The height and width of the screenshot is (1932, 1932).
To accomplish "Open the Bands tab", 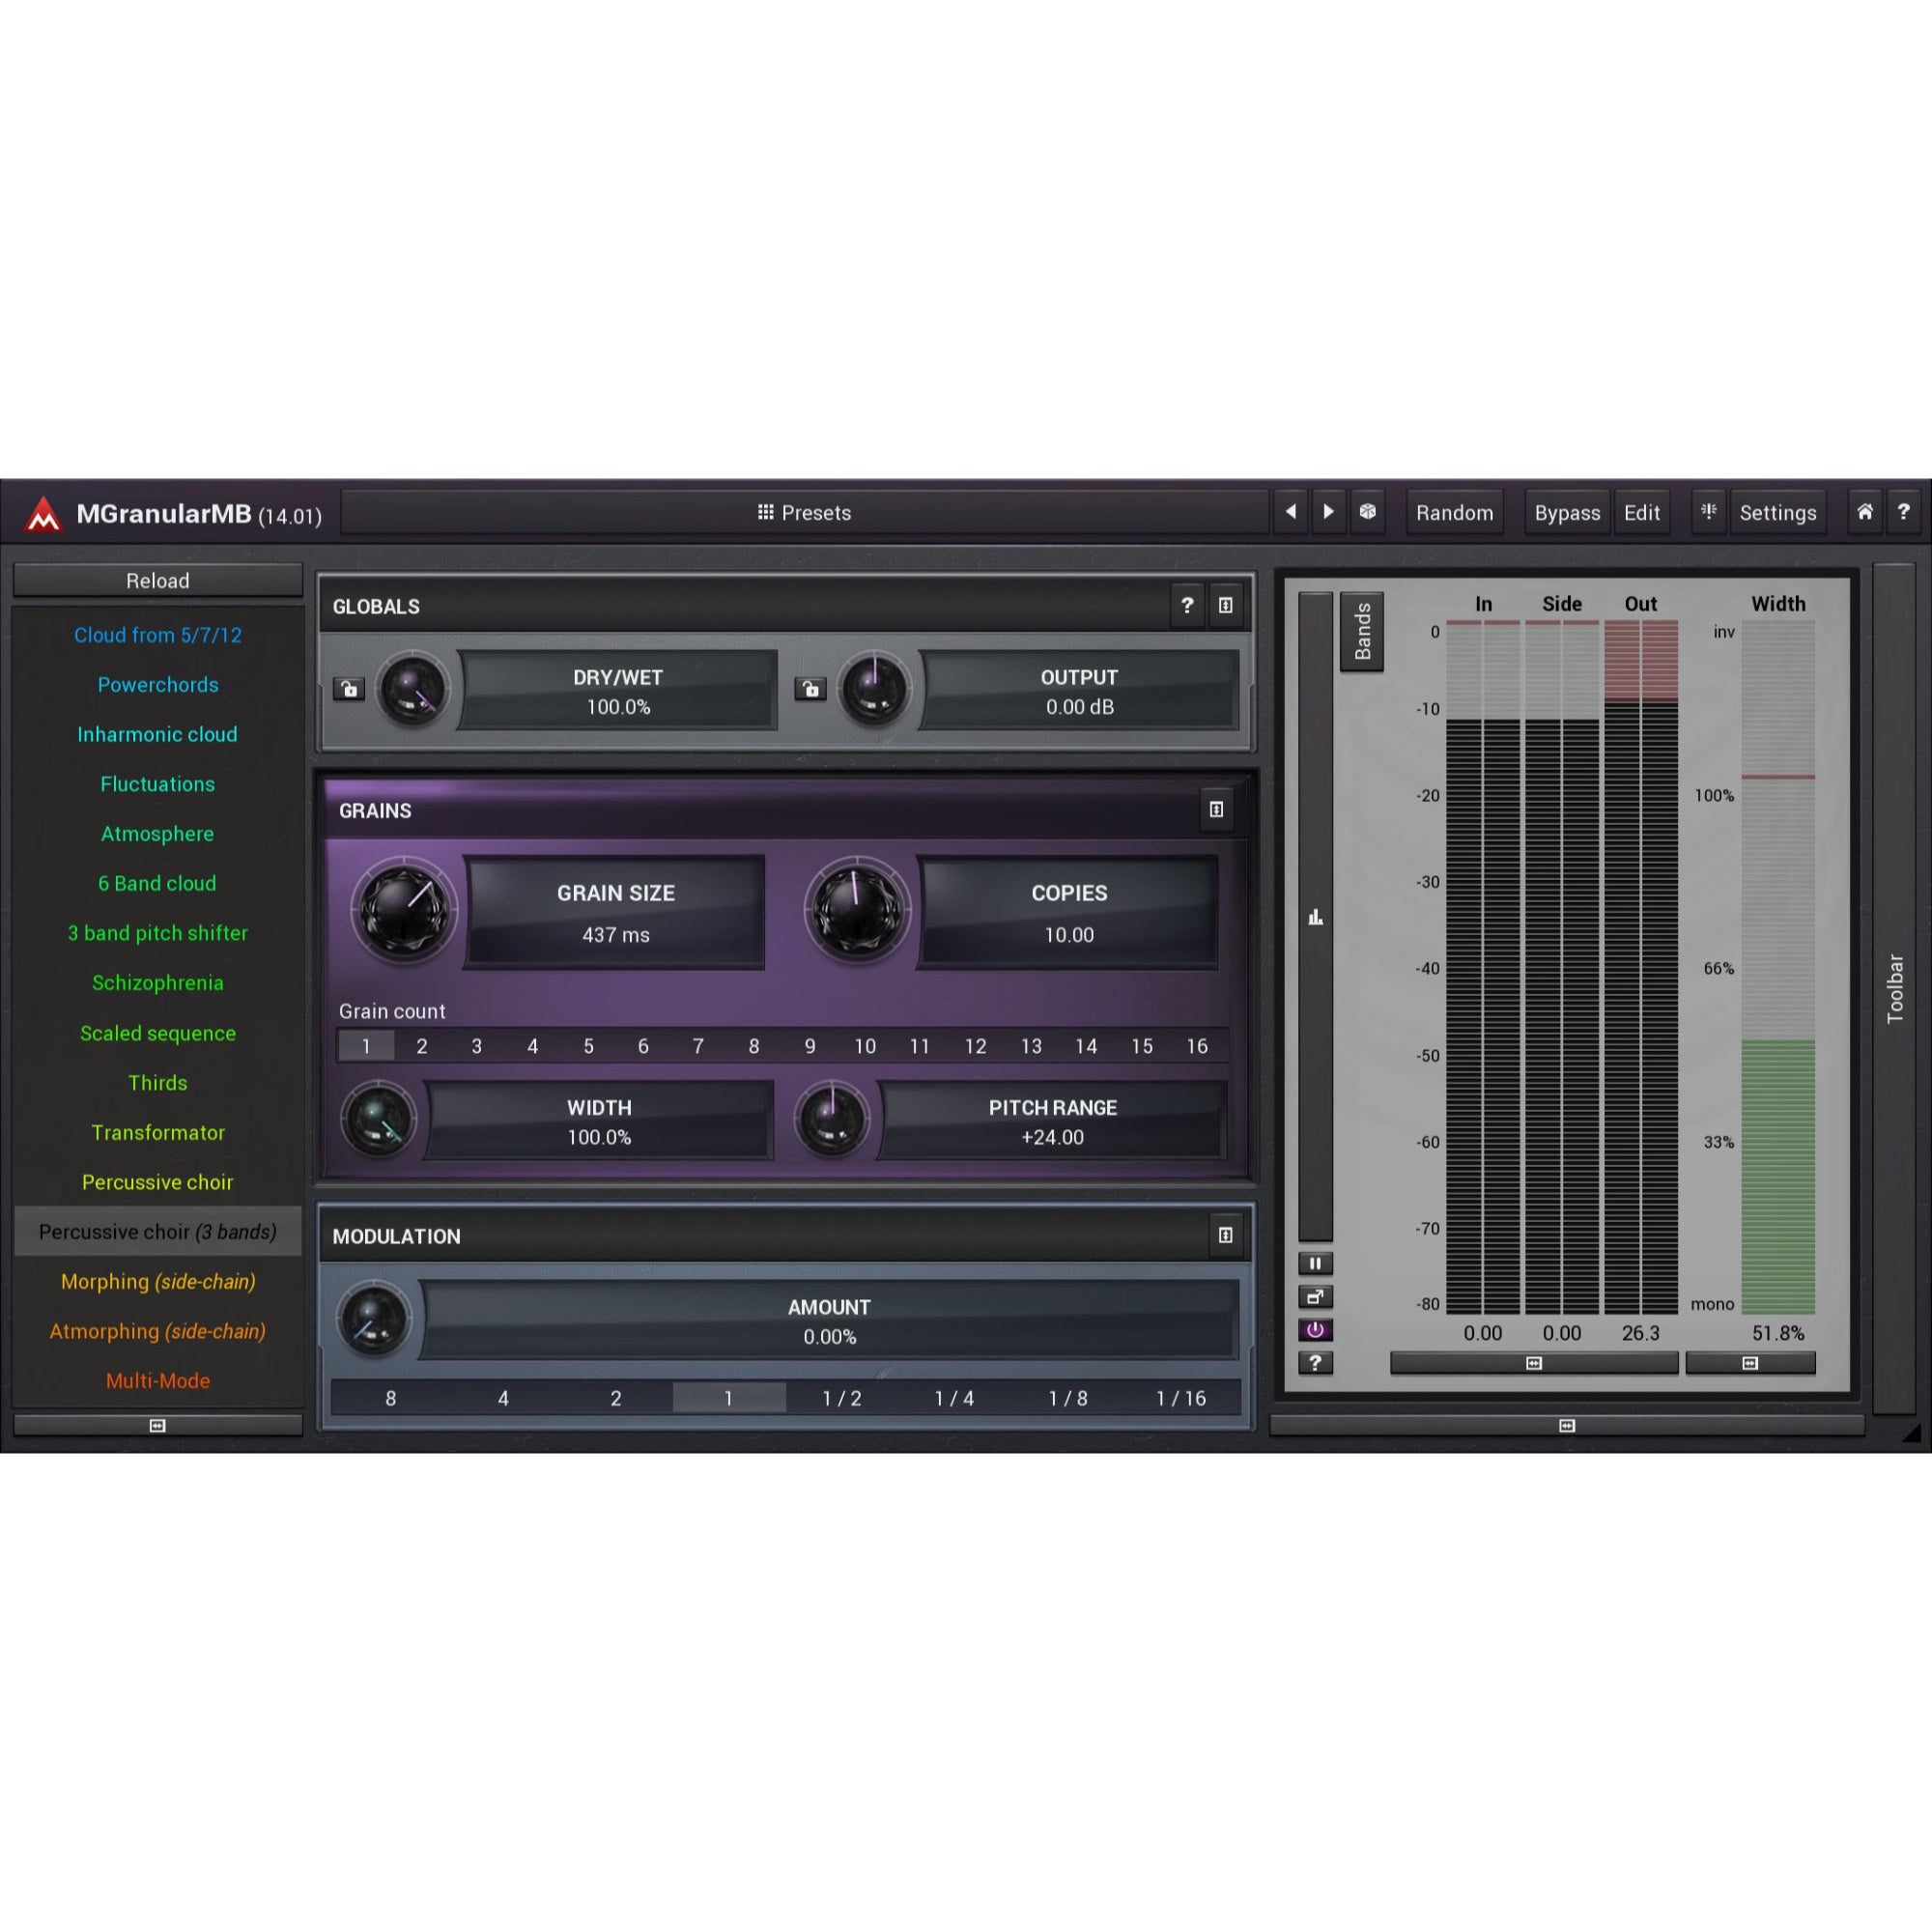I will point(1362,631).
